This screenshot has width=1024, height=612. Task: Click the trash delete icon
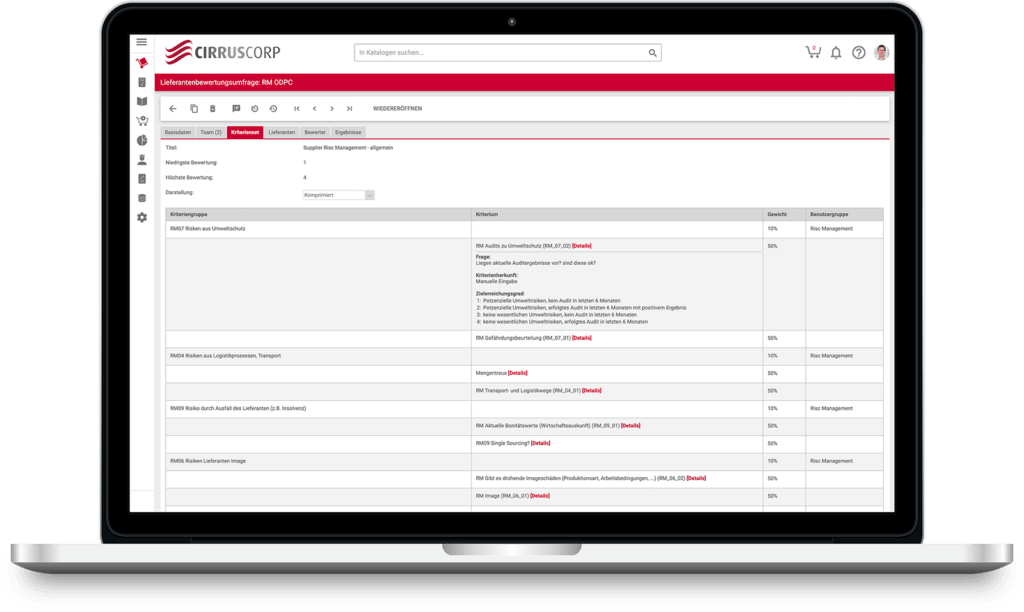[212, 108]
